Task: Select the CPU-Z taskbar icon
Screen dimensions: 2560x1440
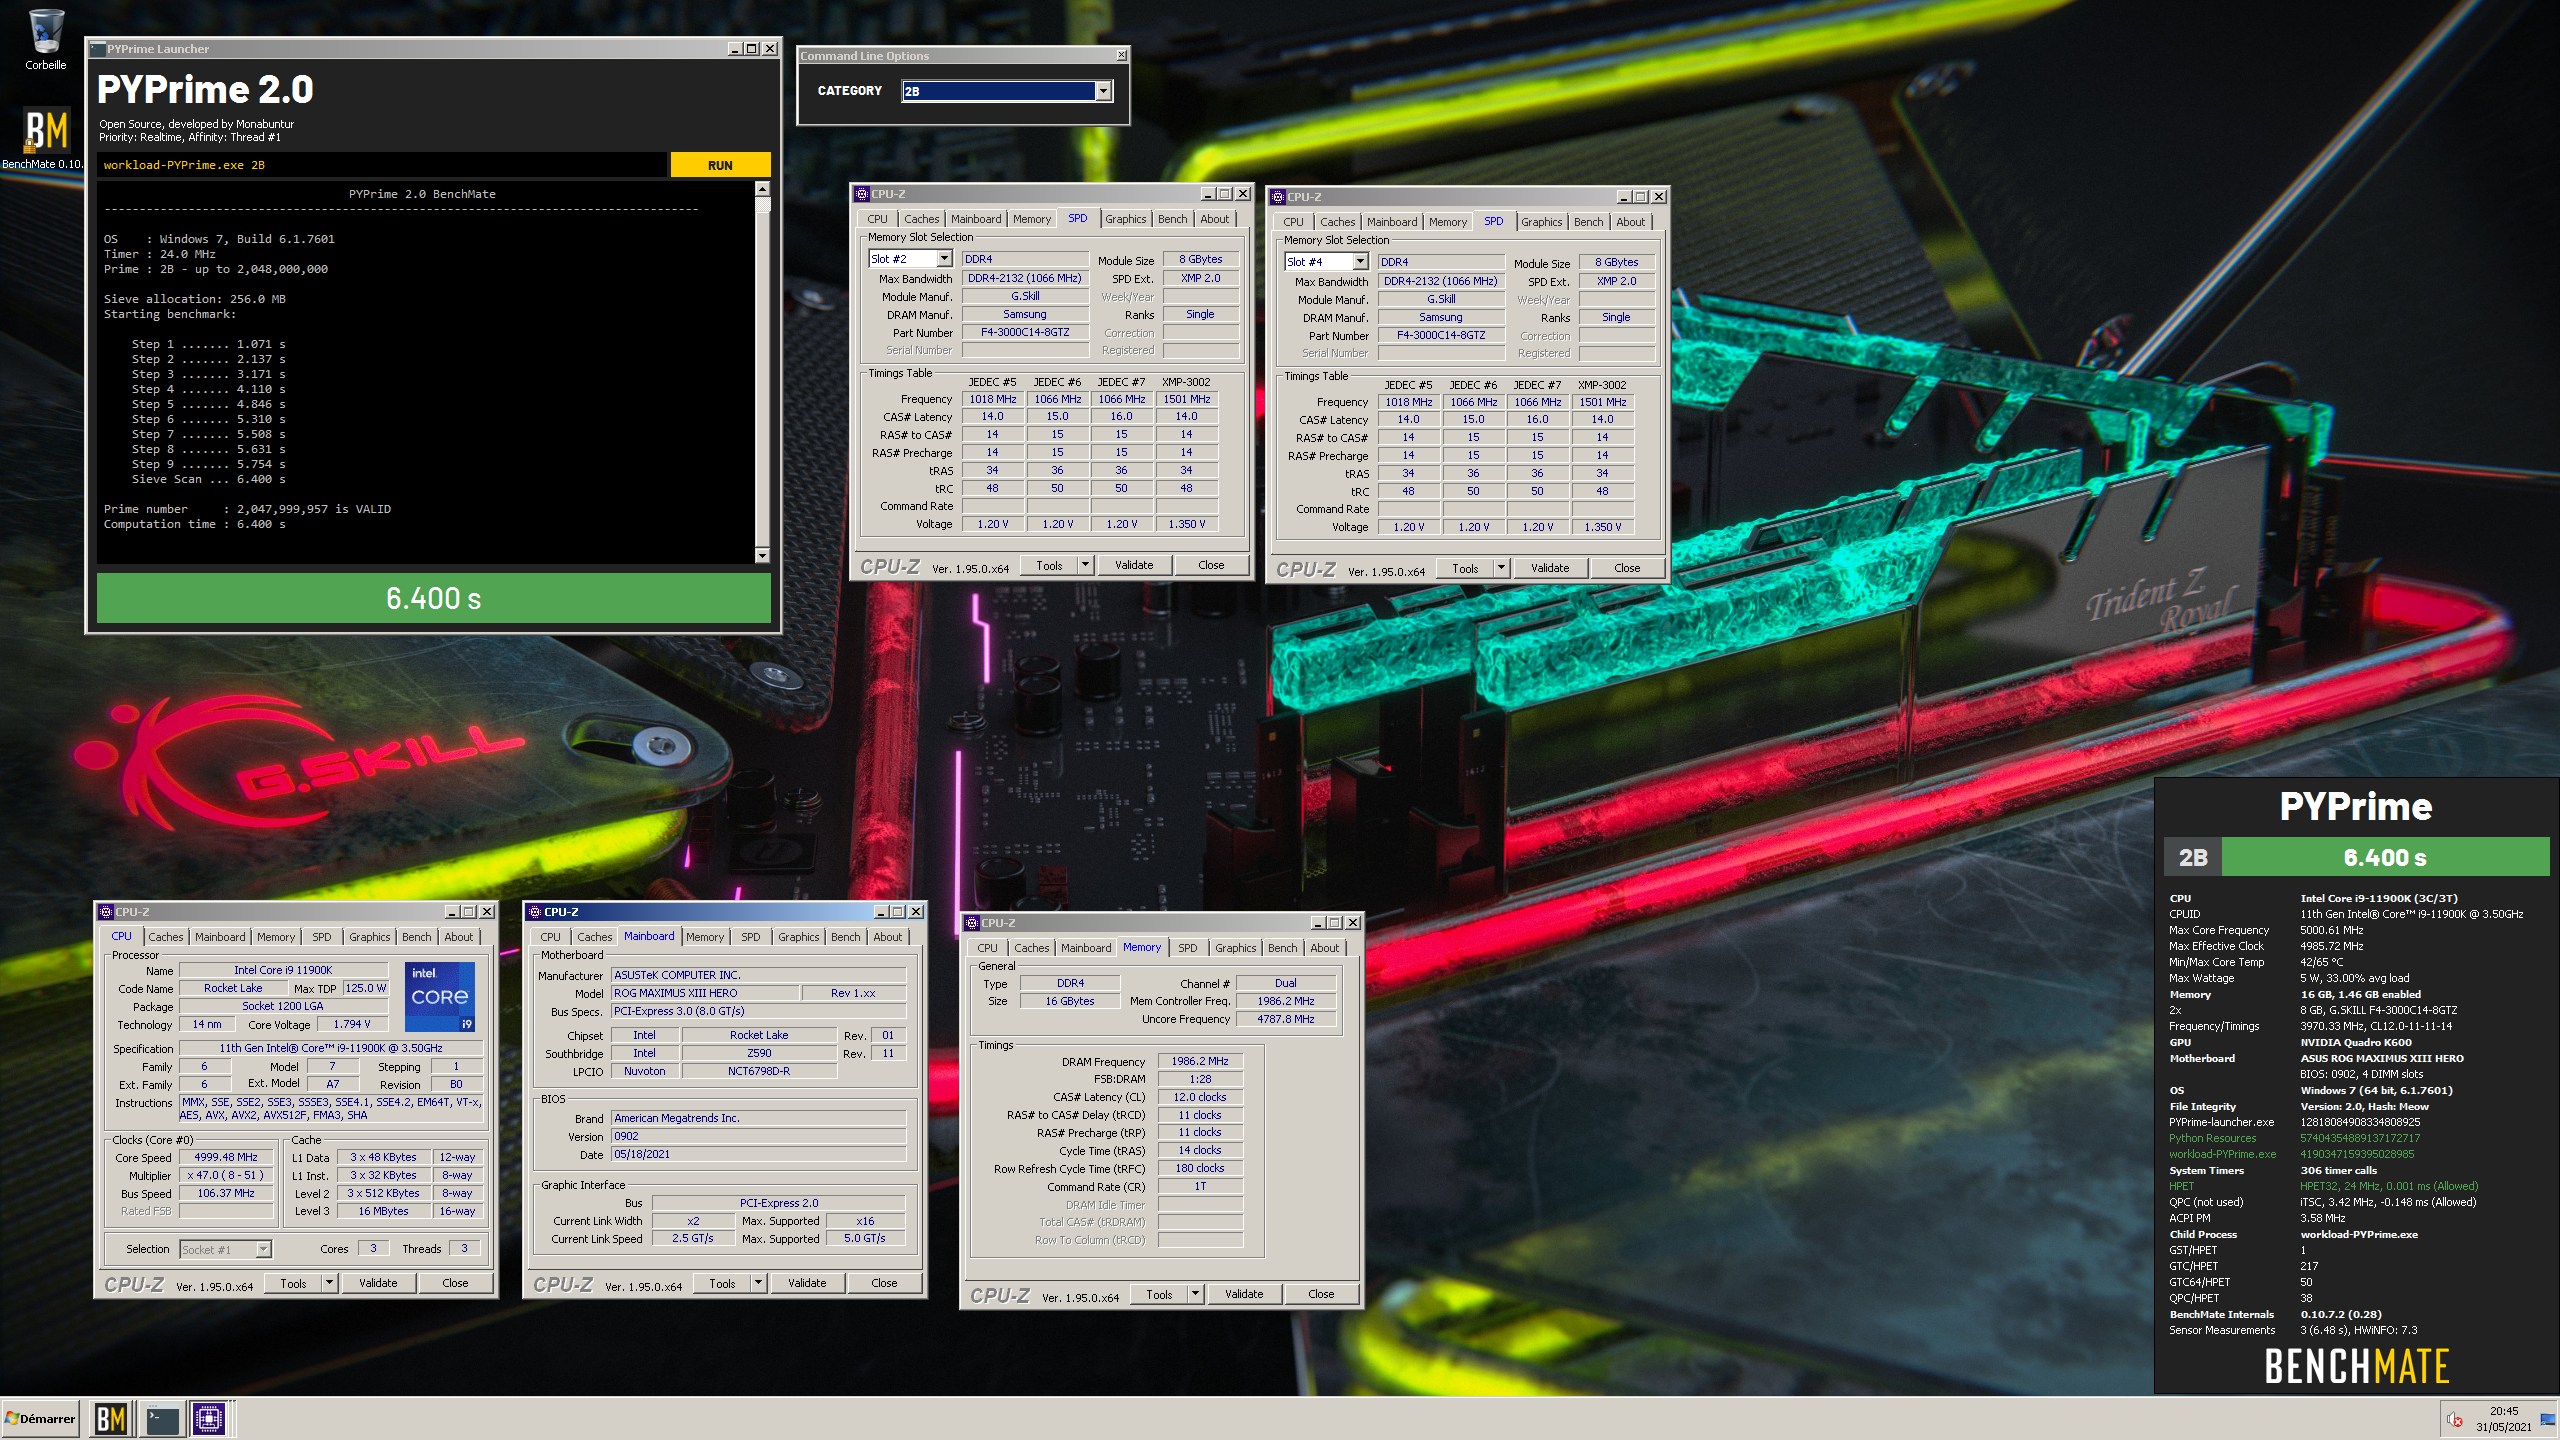Action: tap(209, 1418)
